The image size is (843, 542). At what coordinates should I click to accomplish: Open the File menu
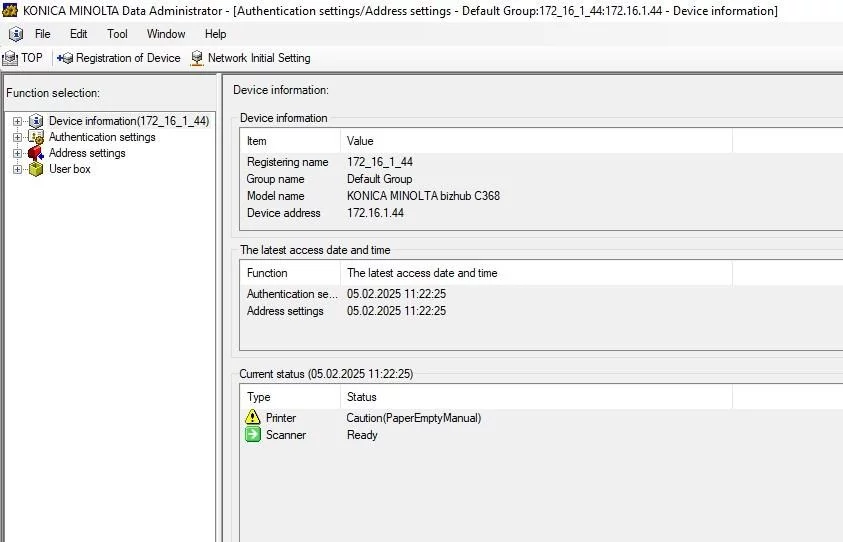coord(43,34)
